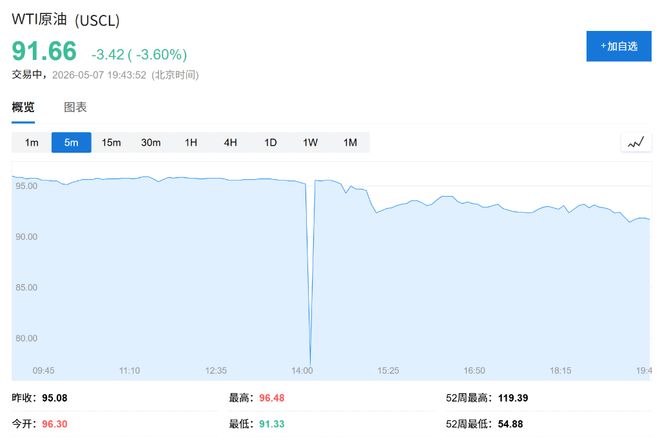Open the line chart type icon

pos(636,142)
